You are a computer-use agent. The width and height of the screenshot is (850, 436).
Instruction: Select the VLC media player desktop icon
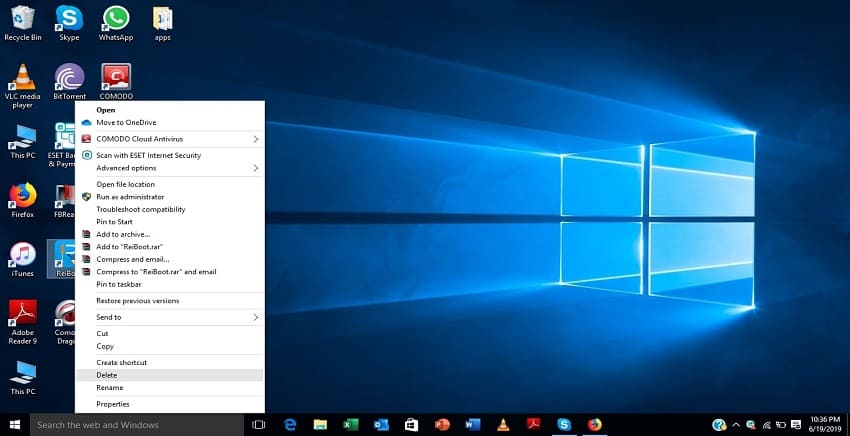click(23, 86)
